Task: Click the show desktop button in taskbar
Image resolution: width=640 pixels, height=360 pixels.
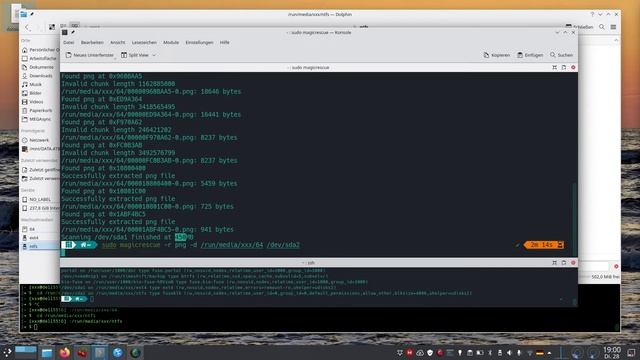Action: (631, 353)
